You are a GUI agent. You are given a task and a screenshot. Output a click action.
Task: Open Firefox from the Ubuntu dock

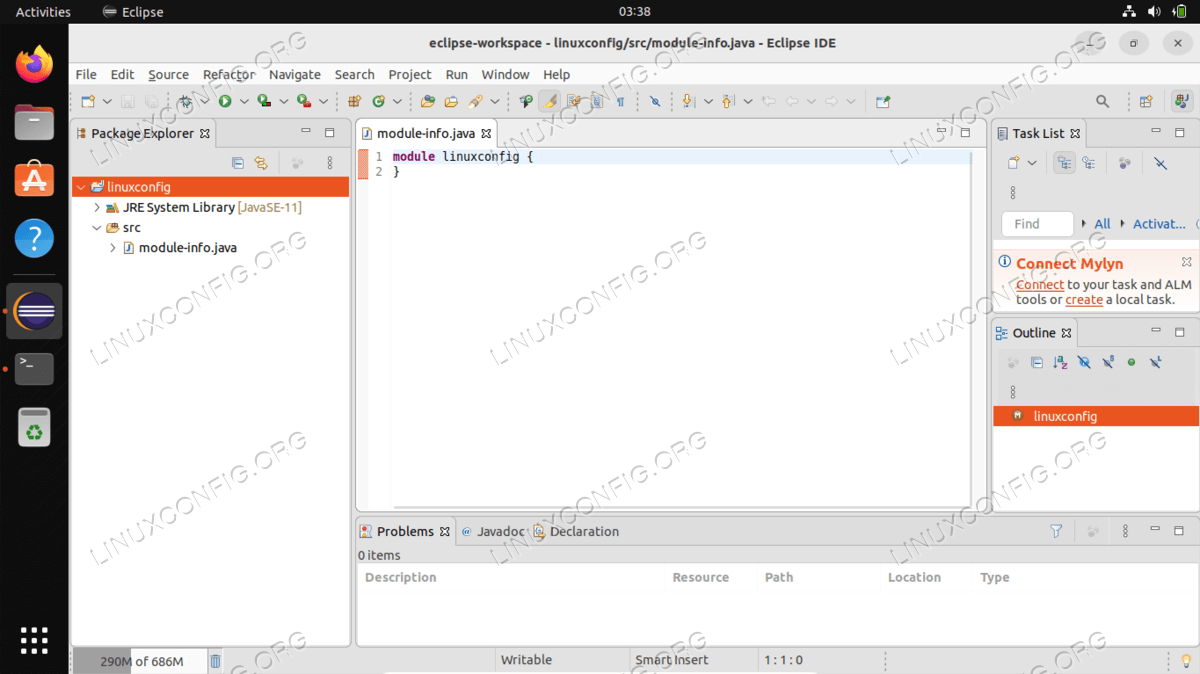(35, 65)
